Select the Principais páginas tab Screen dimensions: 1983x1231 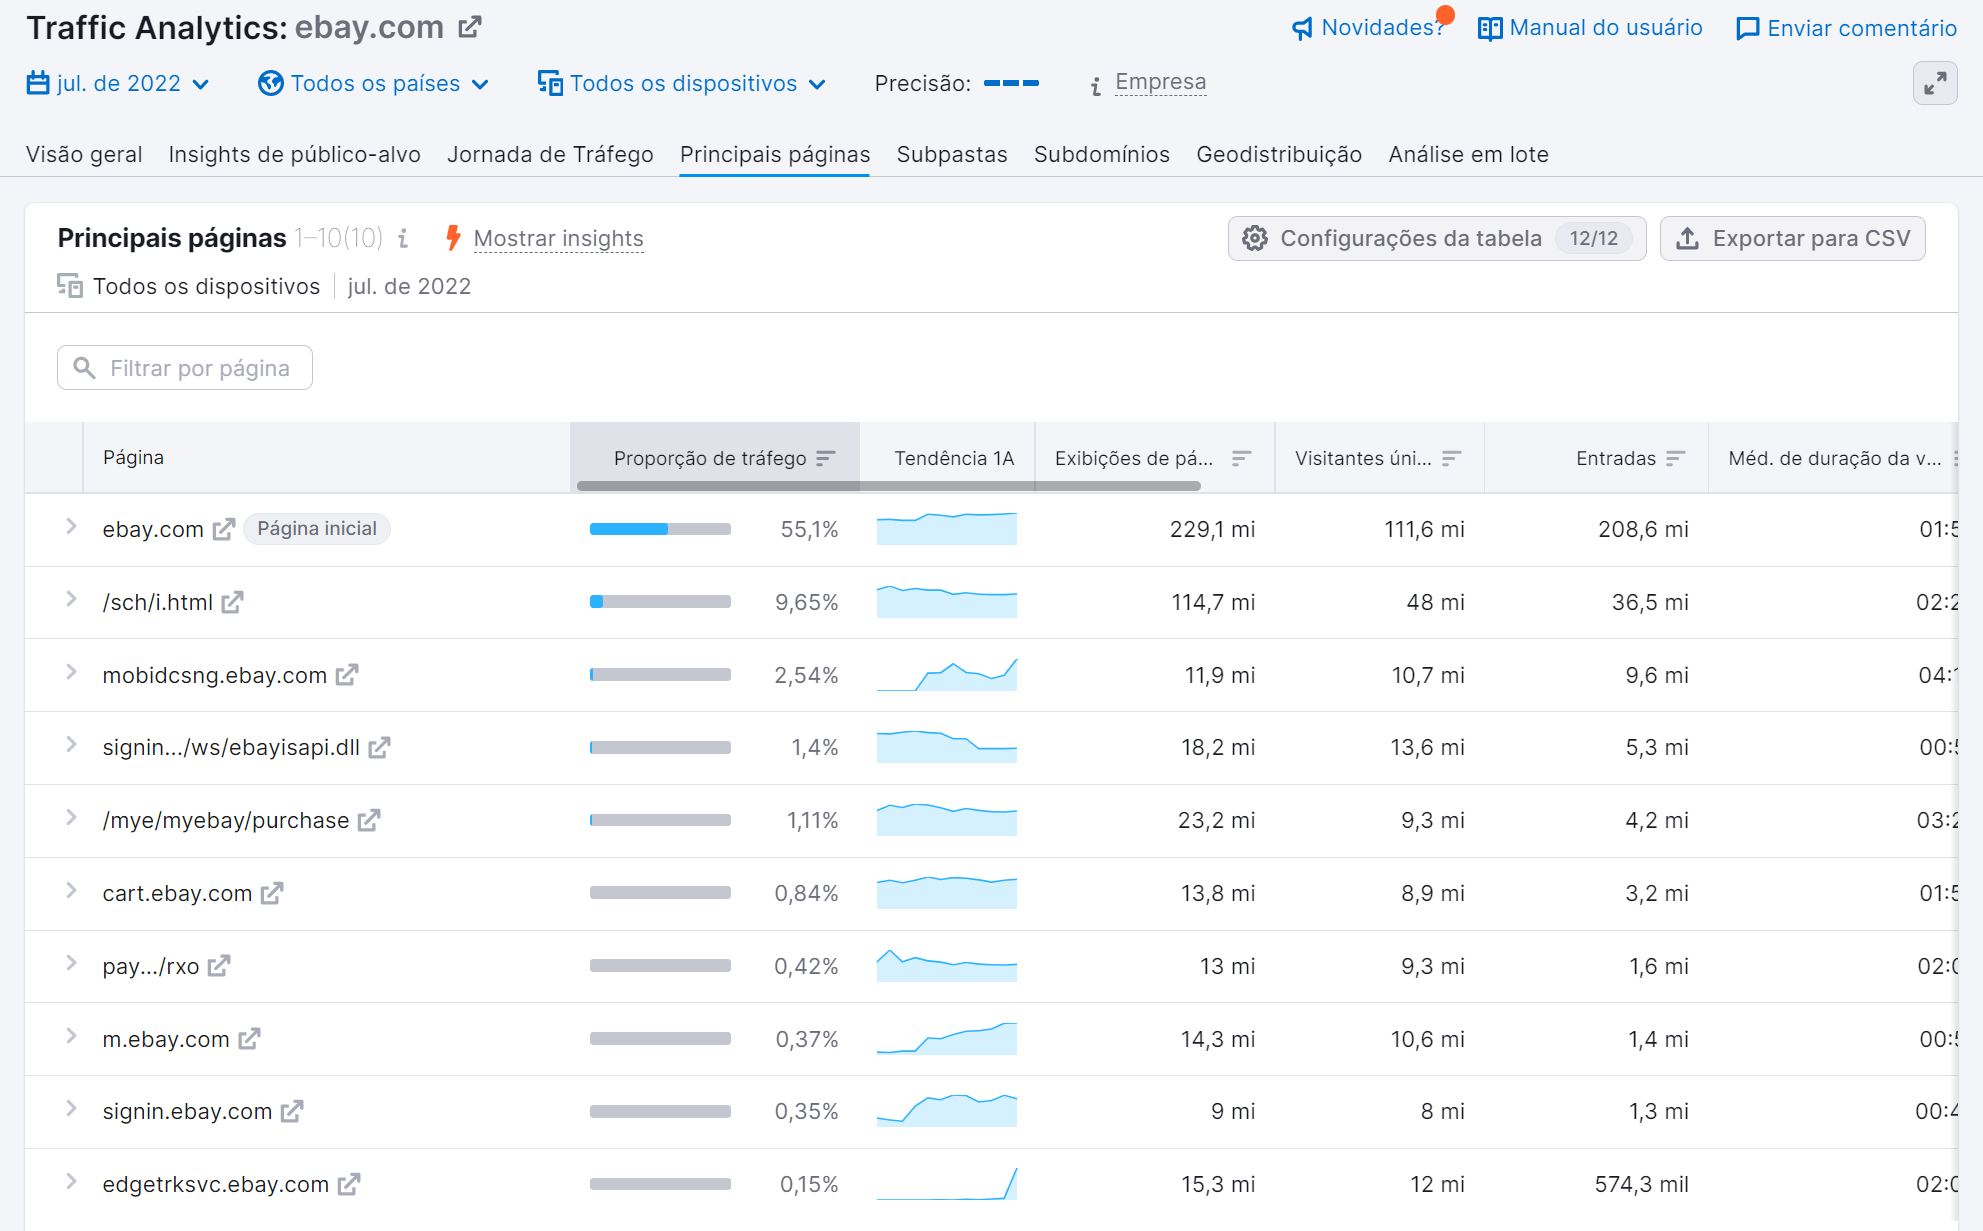775,154
